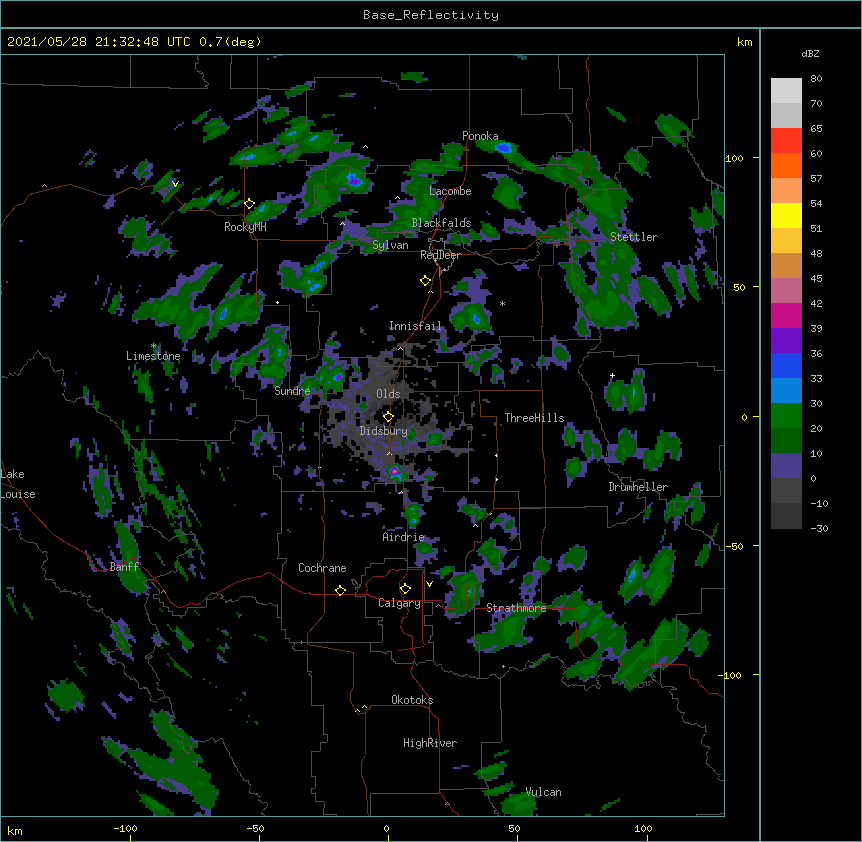862x842 pixels.
Task: Click the 80 value on dBZ legend
Action: (x=816, y=79)
